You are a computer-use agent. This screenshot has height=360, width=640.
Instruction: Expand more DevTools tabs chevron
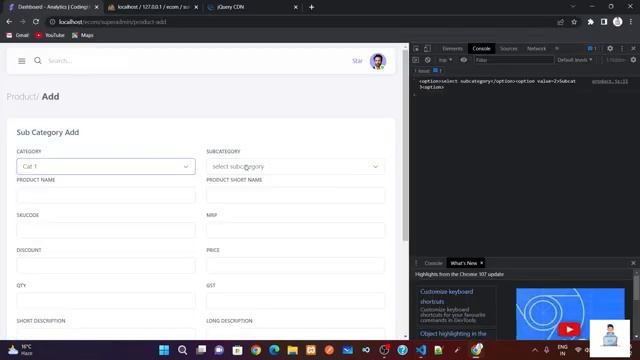click(x=557, y=49)
